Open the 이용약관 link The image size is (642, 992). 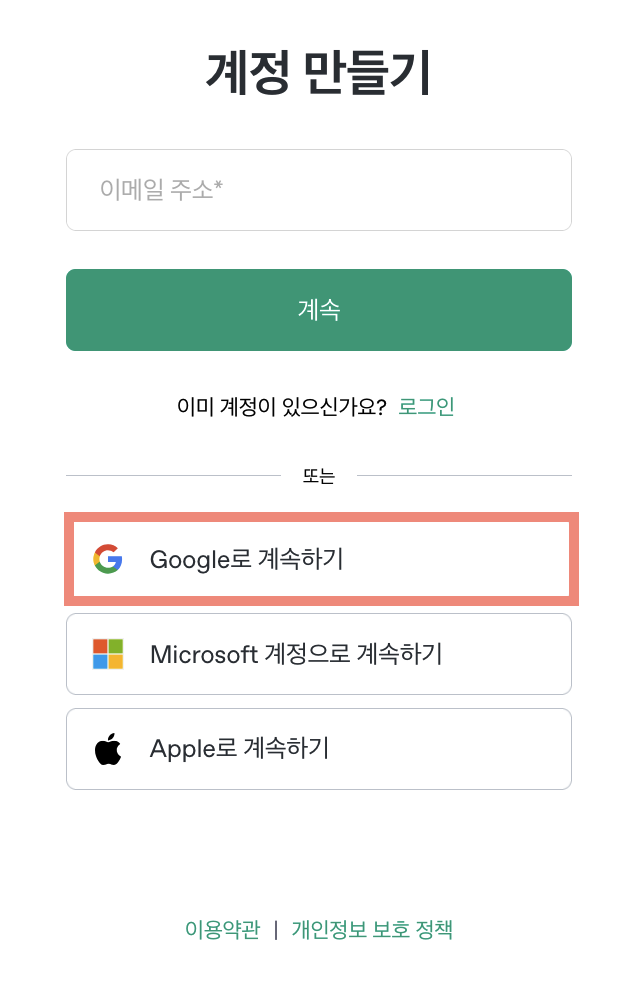tap(222, 930)
